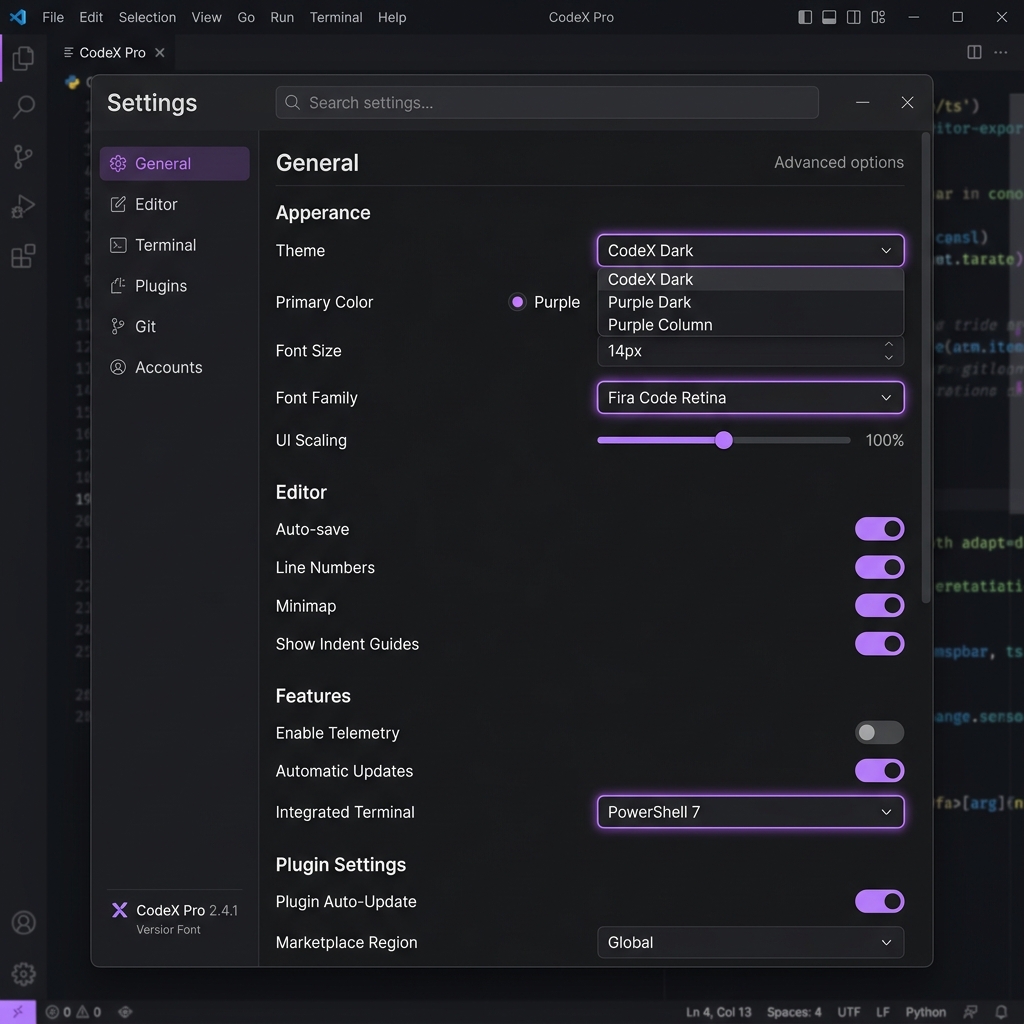1024x1024 pixels.
Task: Minimize the Settings dialog
Action: pos(862,103)
